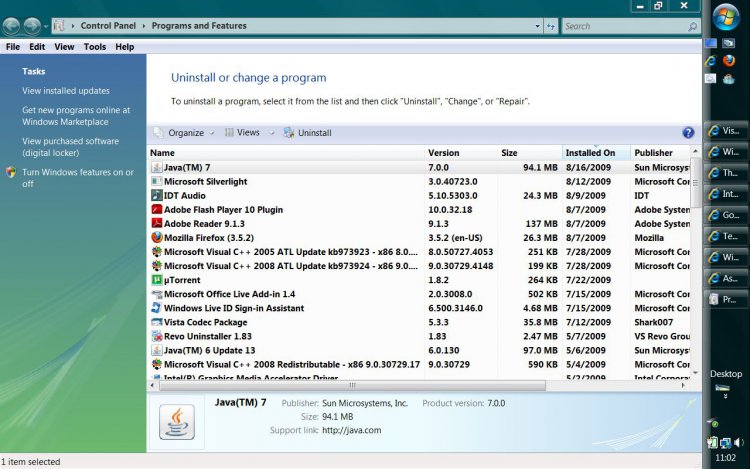Click Turn Windows features on or off

(x=78, y=178)
